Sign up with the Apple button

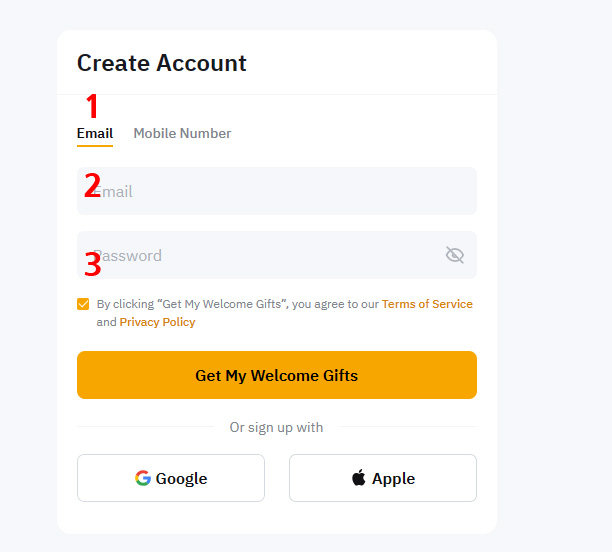383,478
